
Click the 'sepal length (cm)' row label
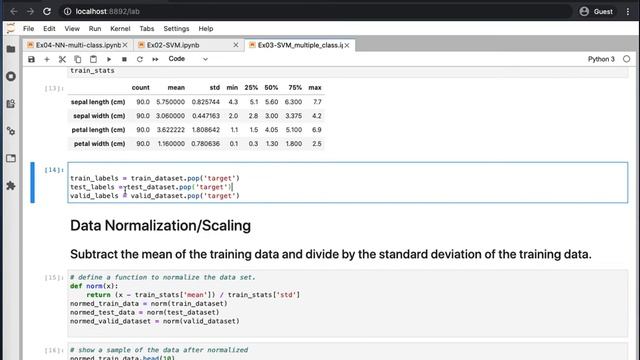(x=98, y=102)
